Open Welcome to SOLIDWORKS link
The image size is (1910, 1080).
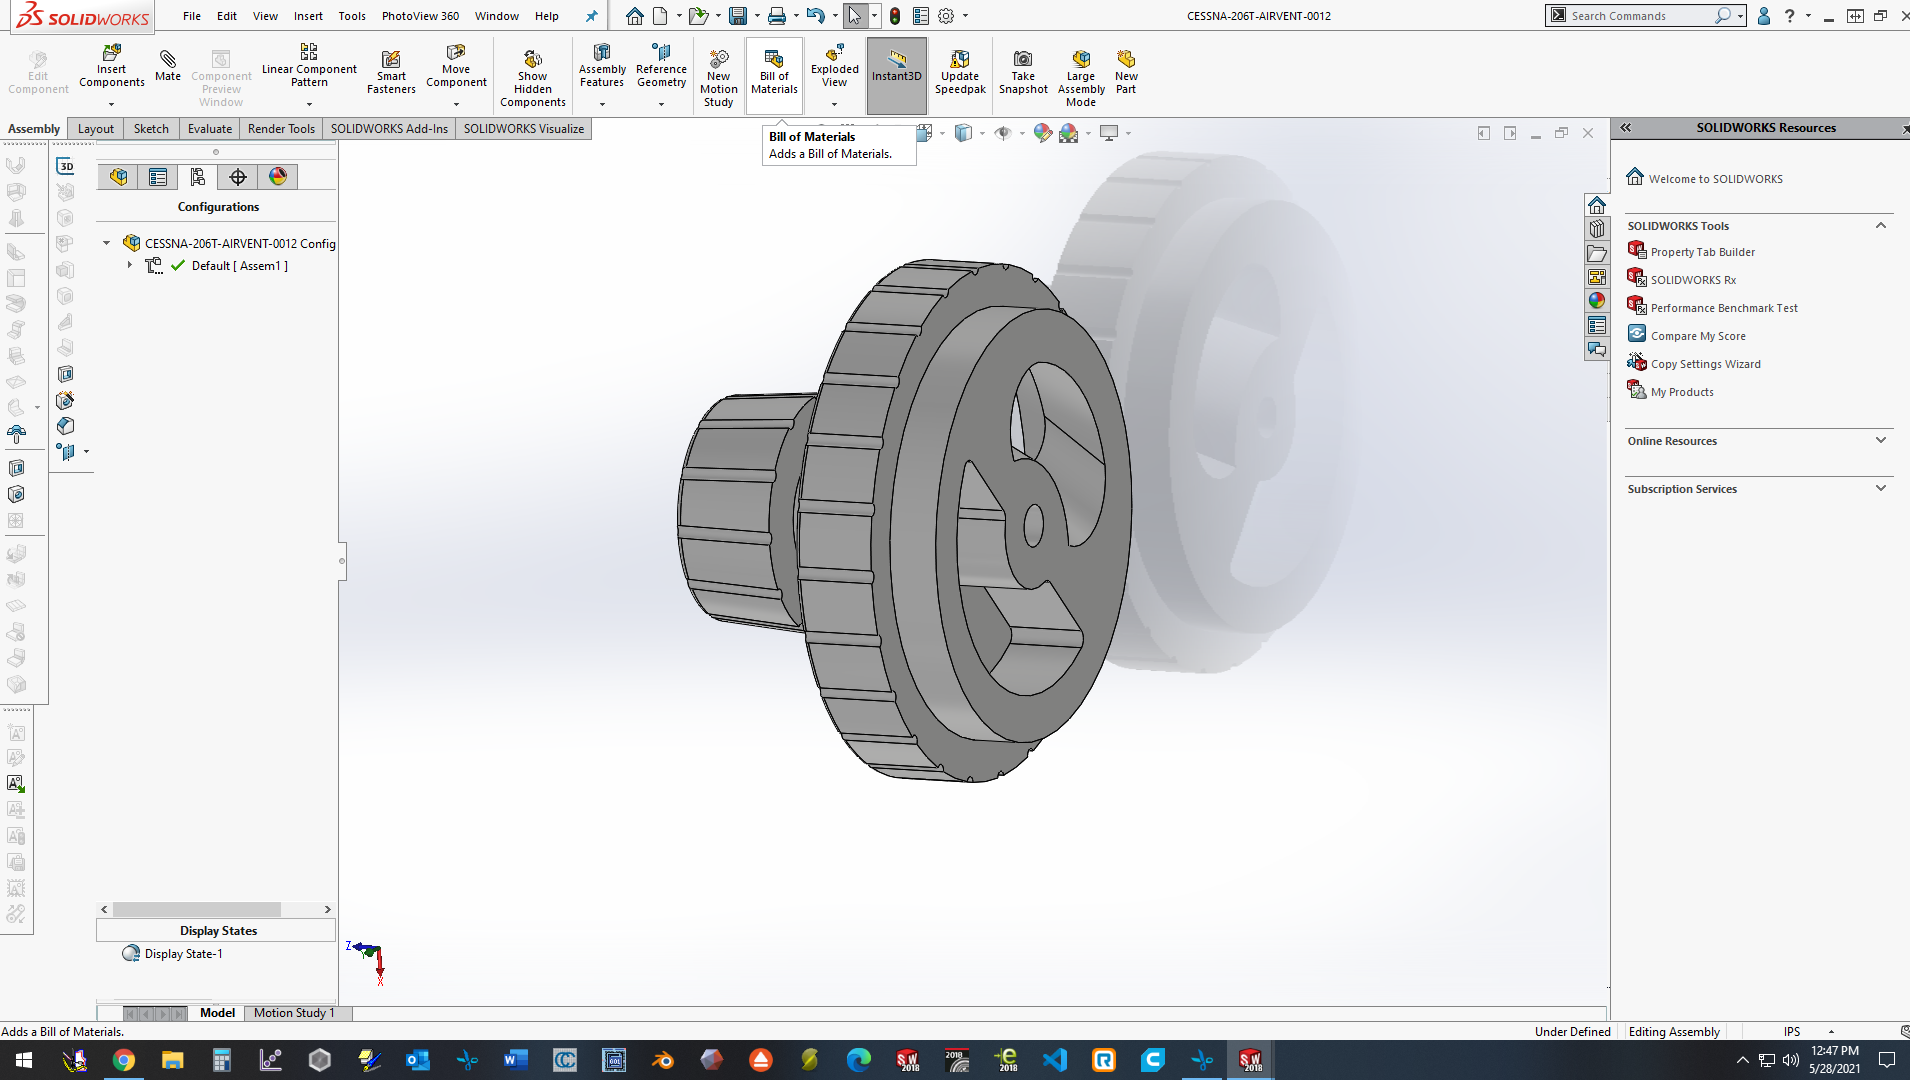(x=1715, y=179)
